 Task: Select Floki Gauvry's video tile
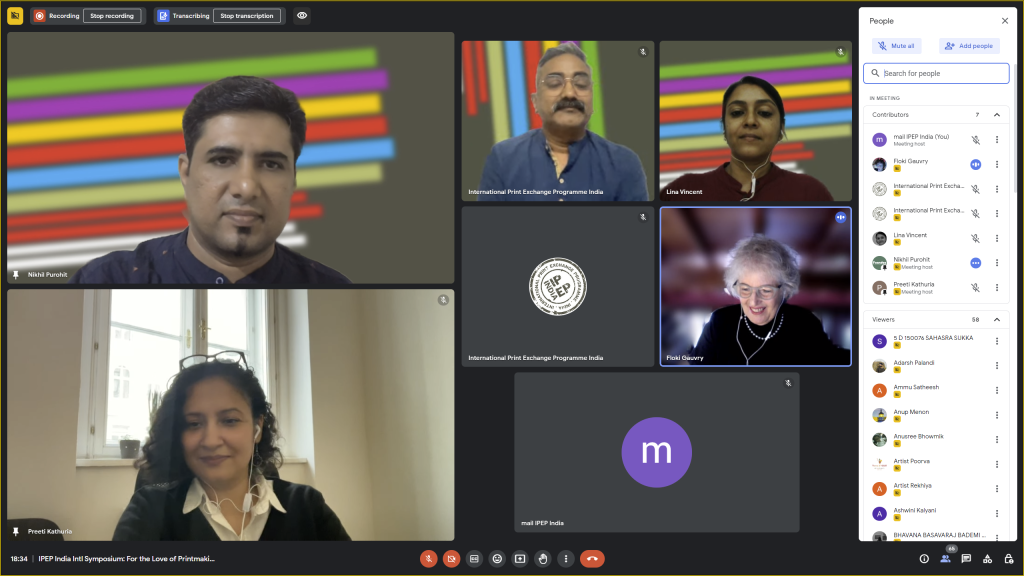pyautogui.click(x=755, y=287)
